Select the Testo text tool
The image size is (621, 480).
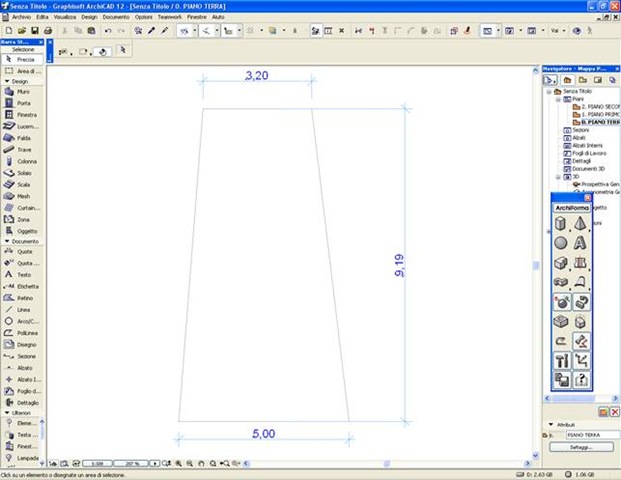pos(23,274)
